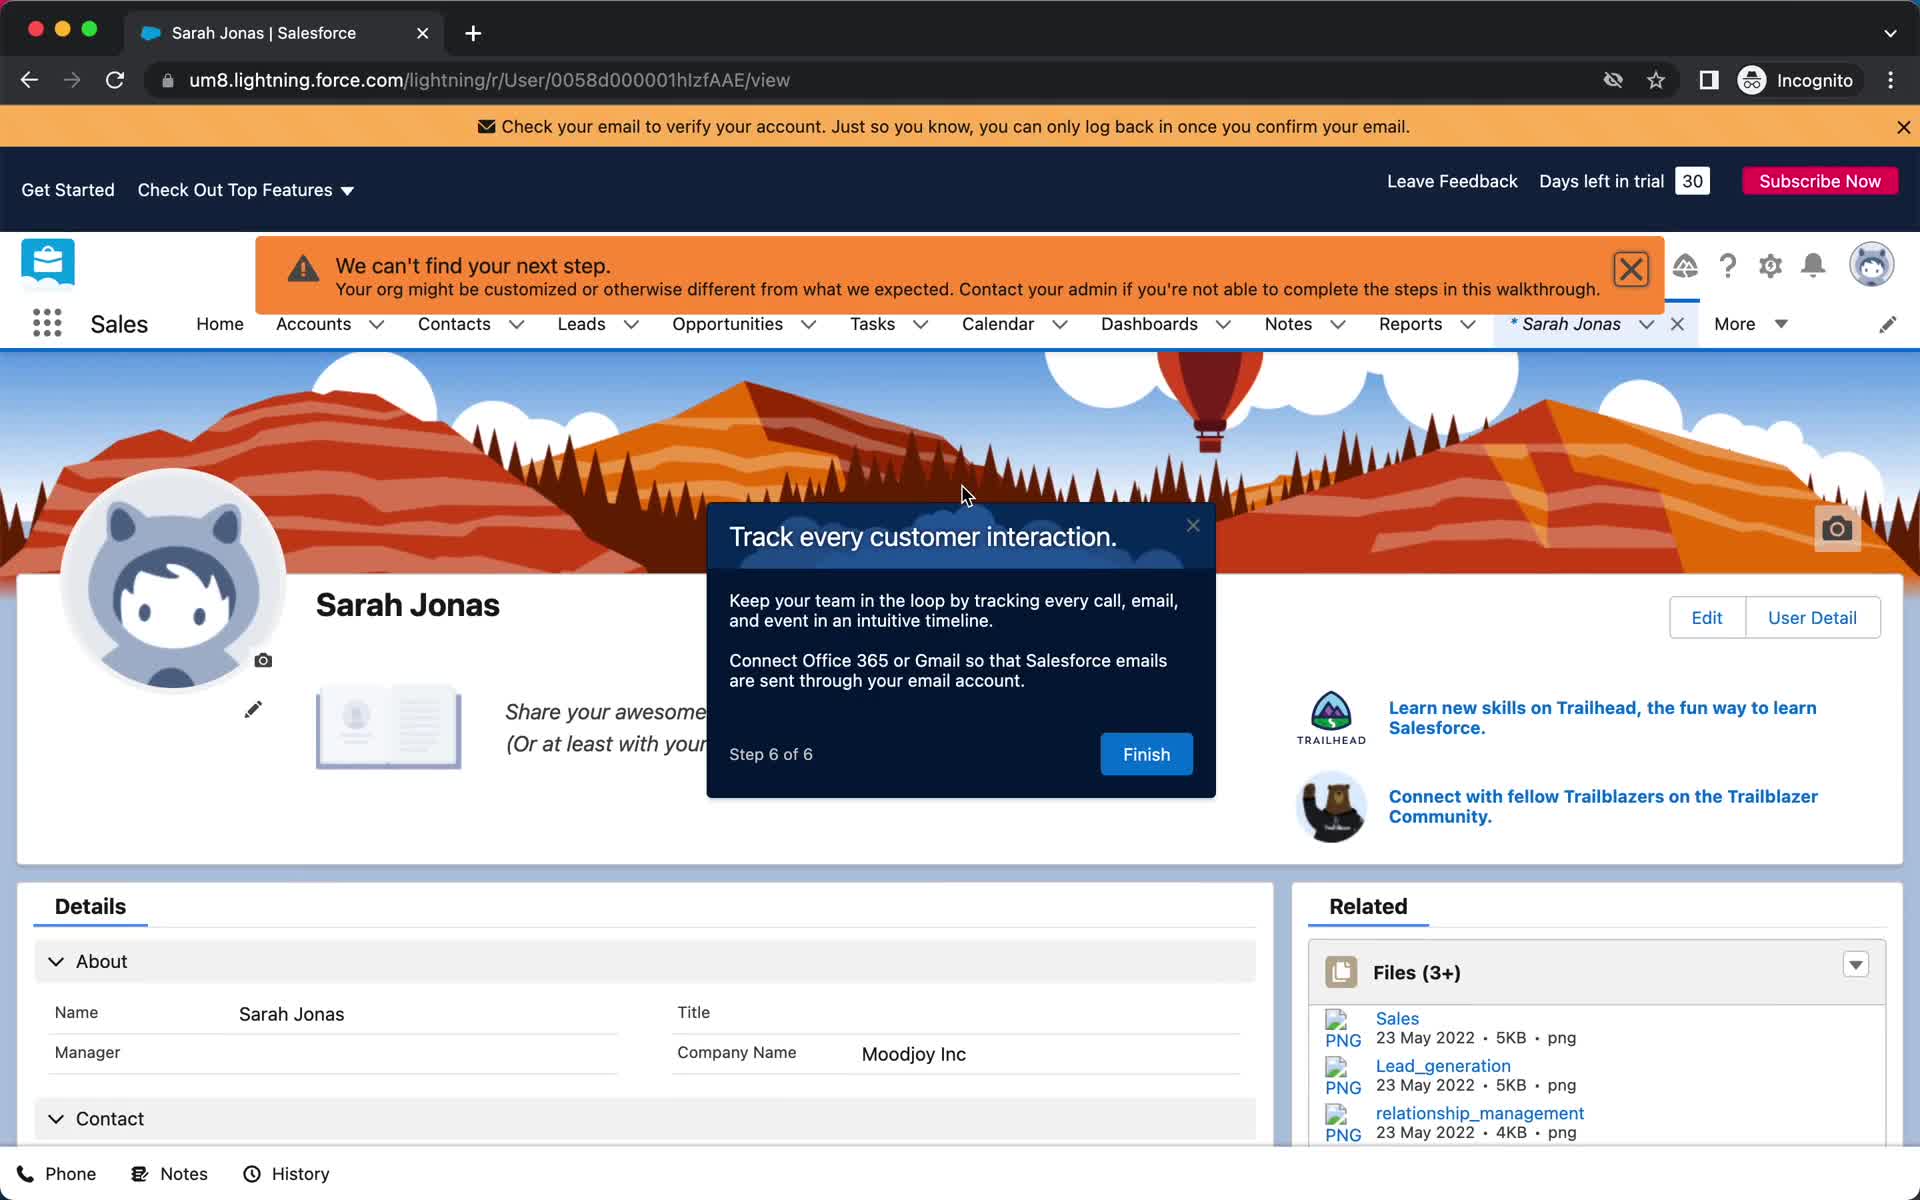
Task: Collapse the Contact section
Action: [x=56, y=1119]
